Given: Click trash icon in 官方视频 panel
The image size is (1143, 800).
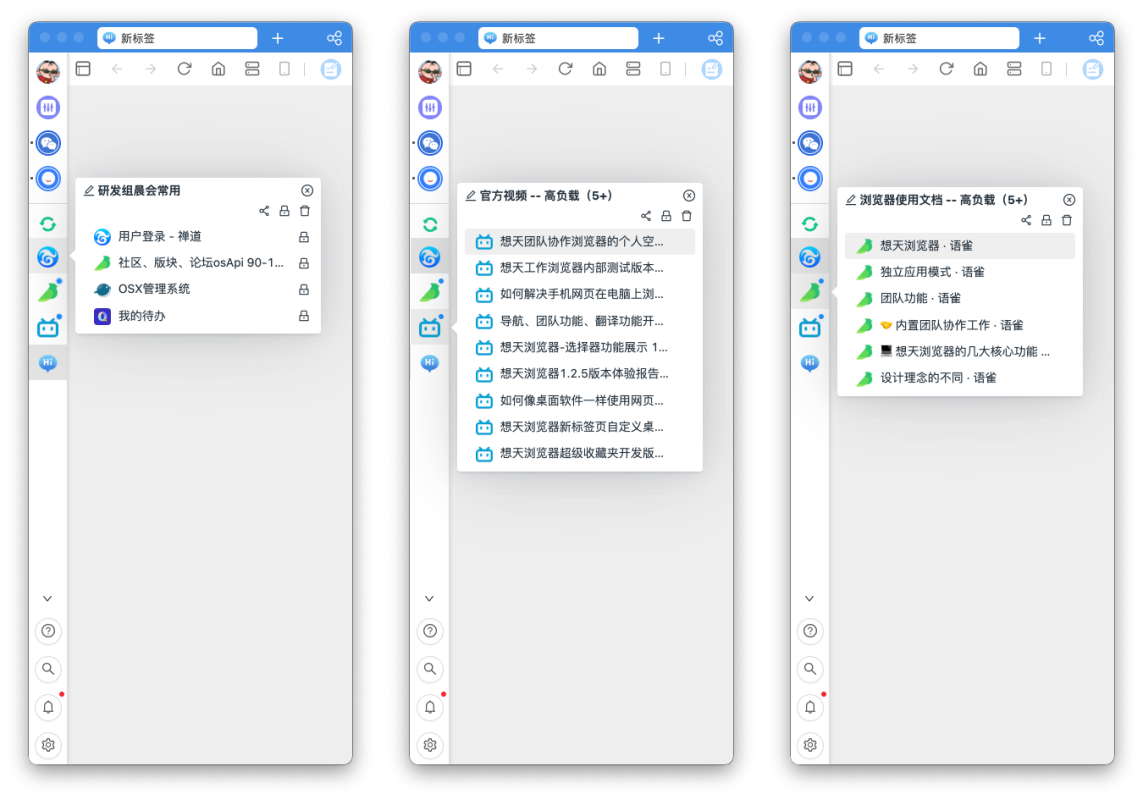Looking at the screenshot, I should pos(687,216).
